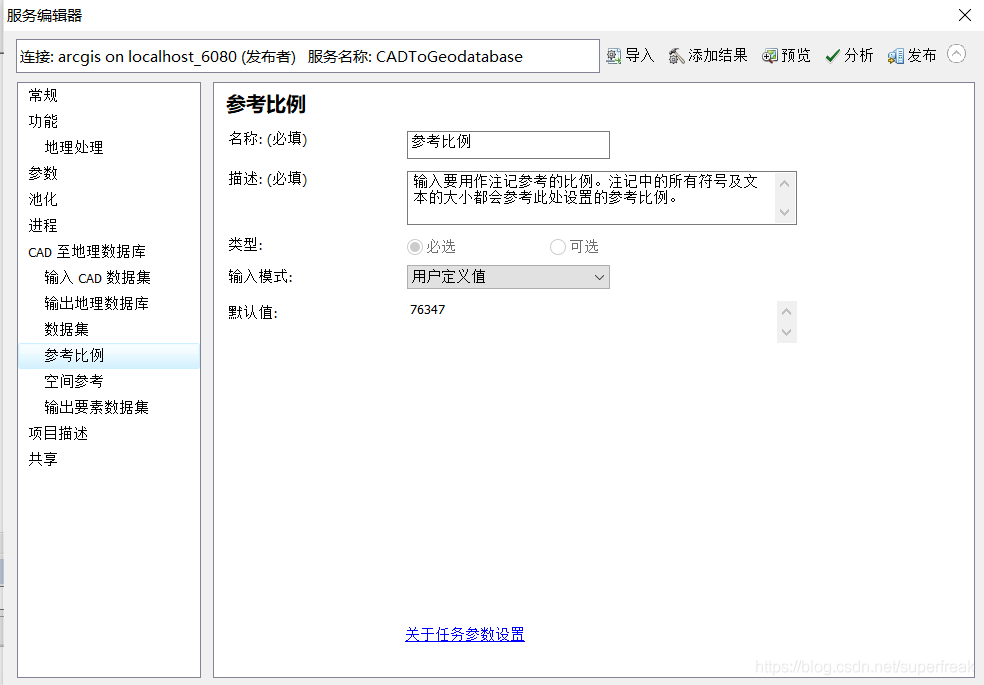Click the 名称 input field containing 参考比例
This screenshot has height=685, width=984.
point(508,145)
